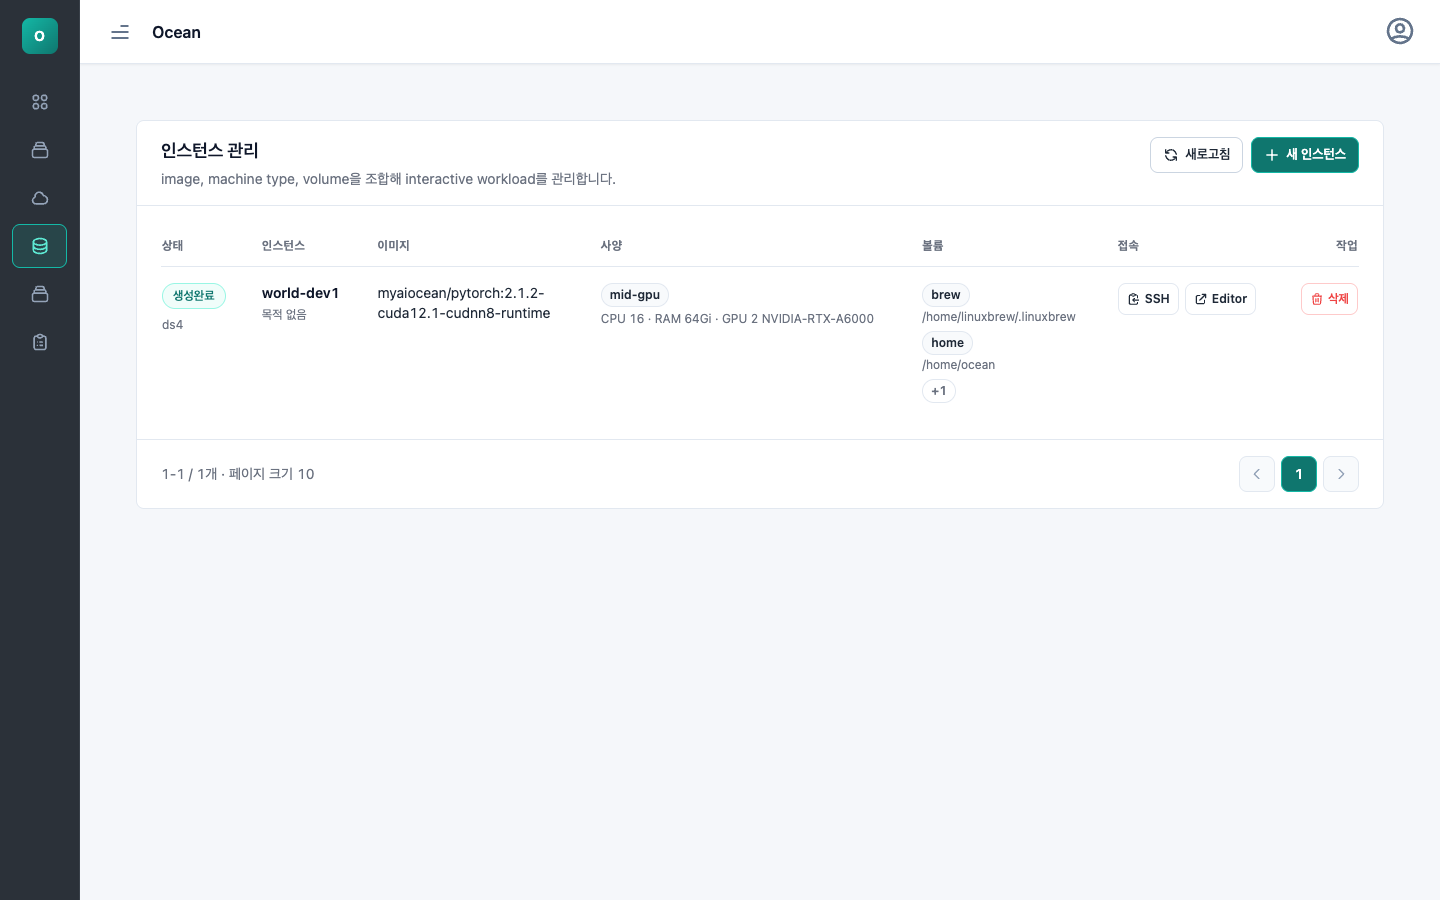This screenshot has height=900, width=1440.
Task: Toggle the sidebar hamburger menu
Action: [x=120, y=32]
